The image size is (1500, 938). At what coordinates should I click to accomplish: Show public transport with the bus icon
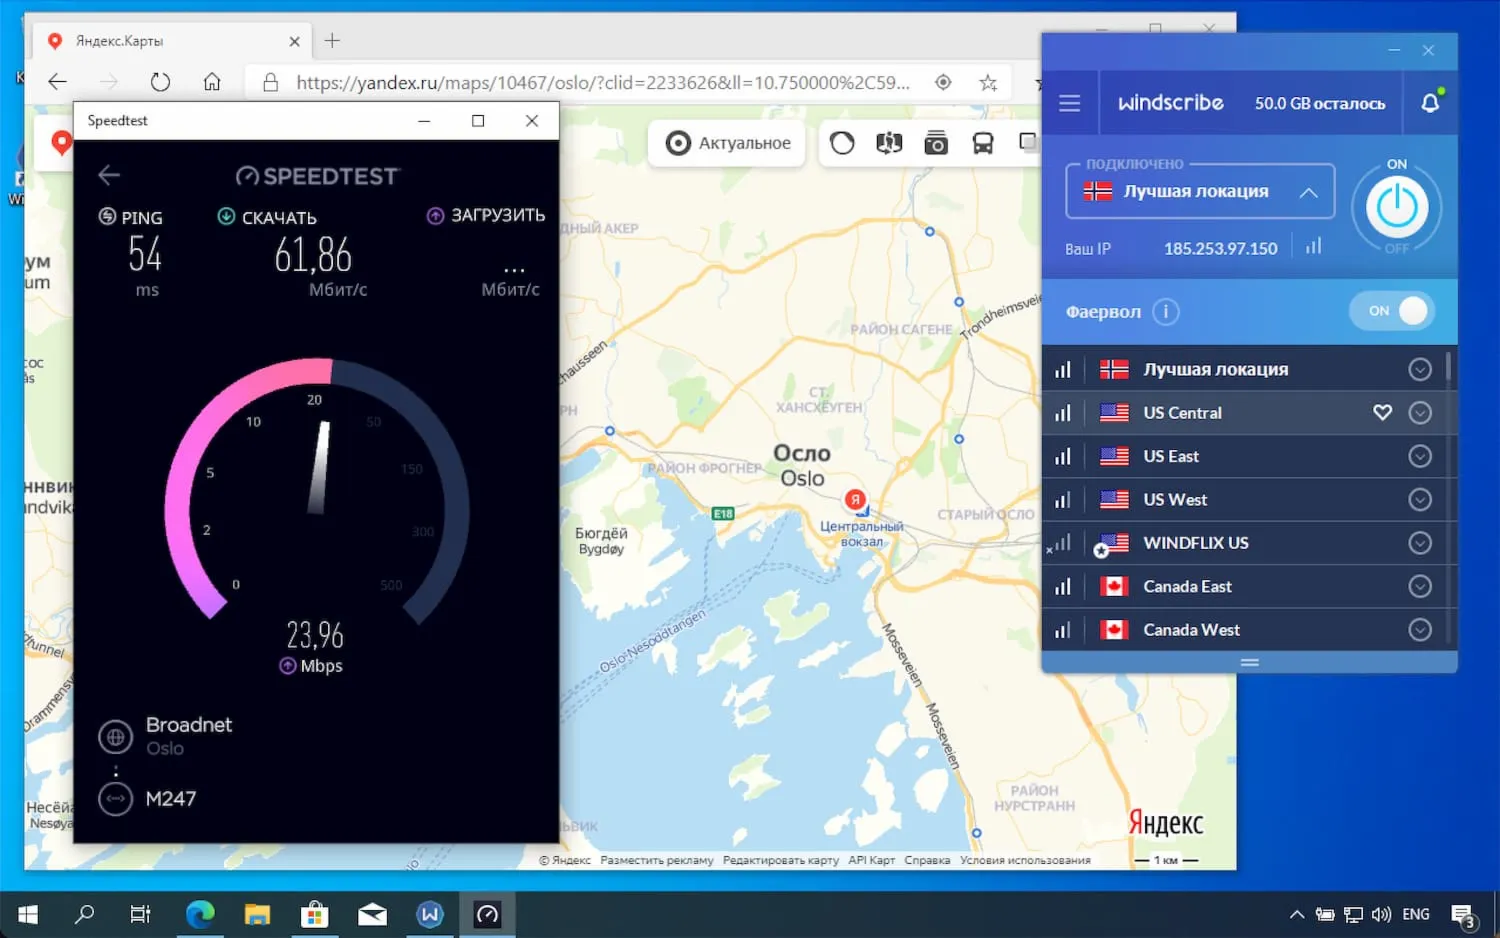click(x=983, y=143)
